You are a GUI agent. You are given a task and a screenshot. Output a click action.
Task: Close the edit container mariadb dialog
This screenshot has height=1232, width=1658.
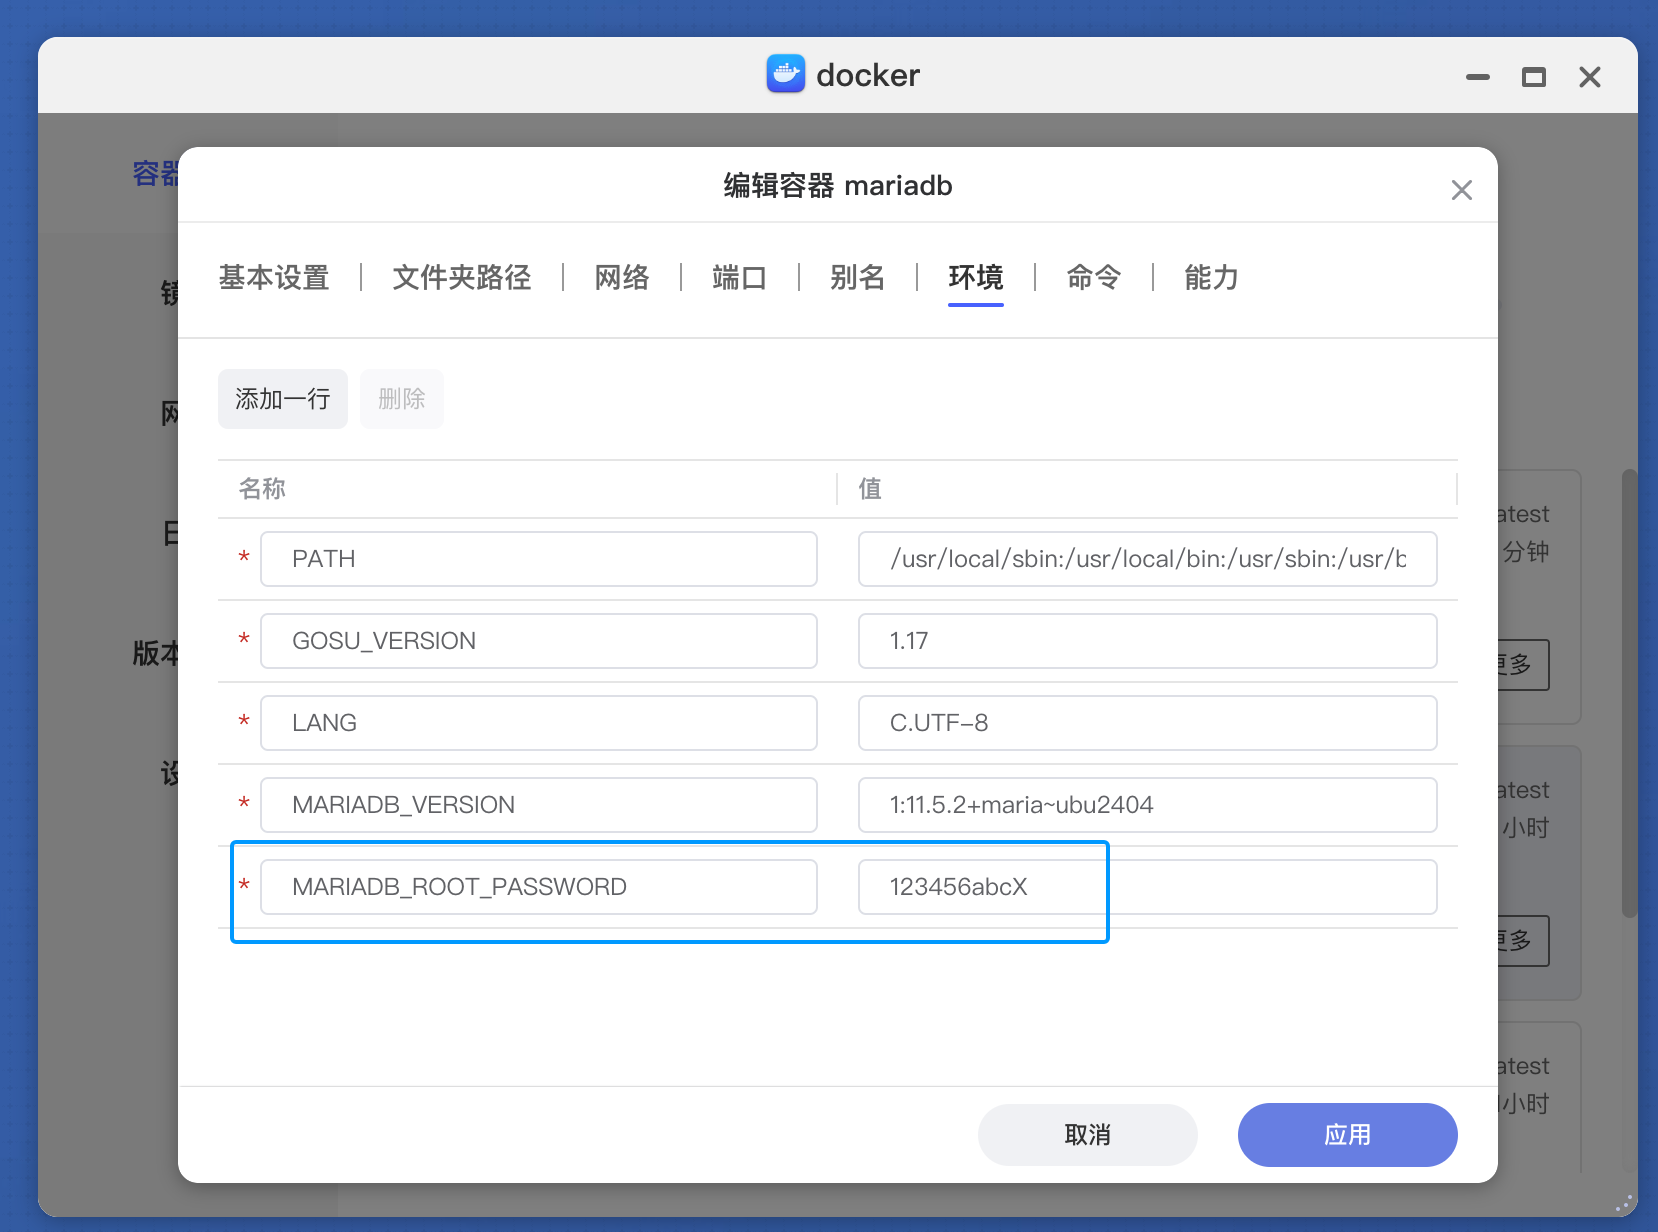coord(1461,190)
